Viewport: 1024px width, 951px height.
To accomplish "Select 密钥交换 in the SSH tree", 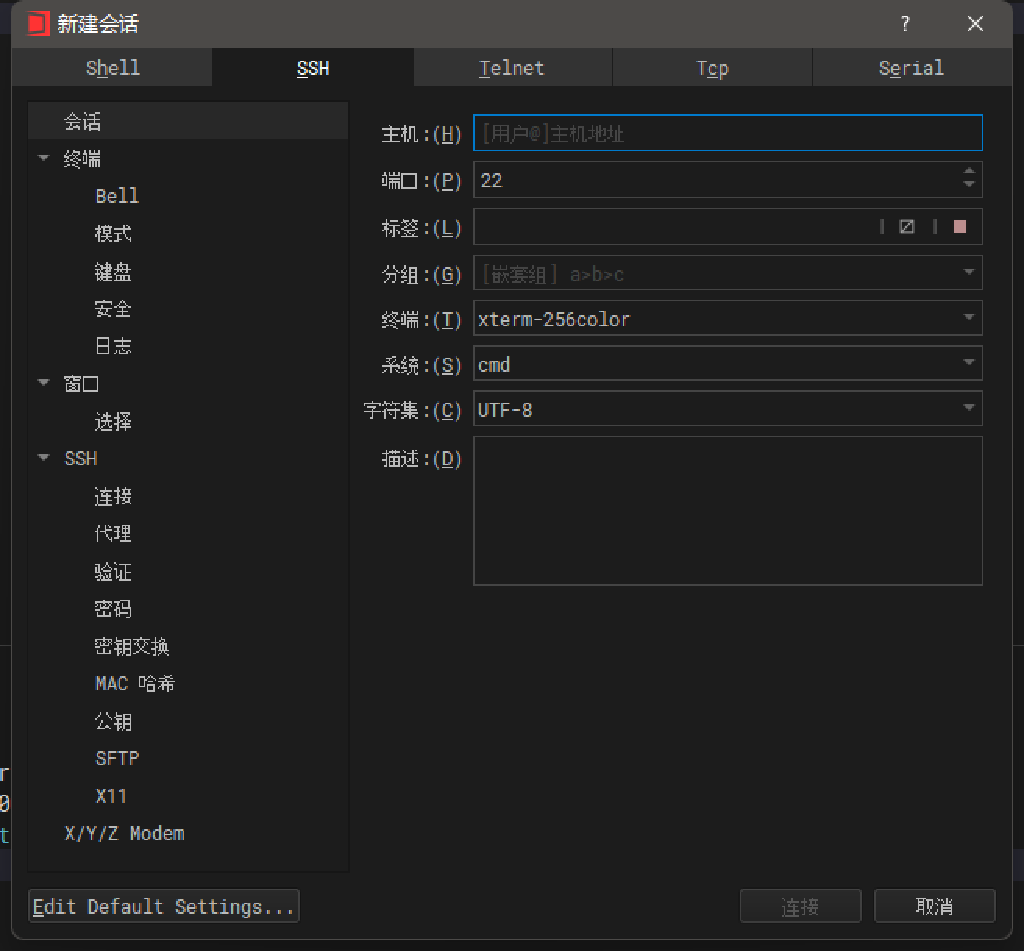I will pyautogui.click(x=132, y=647).
